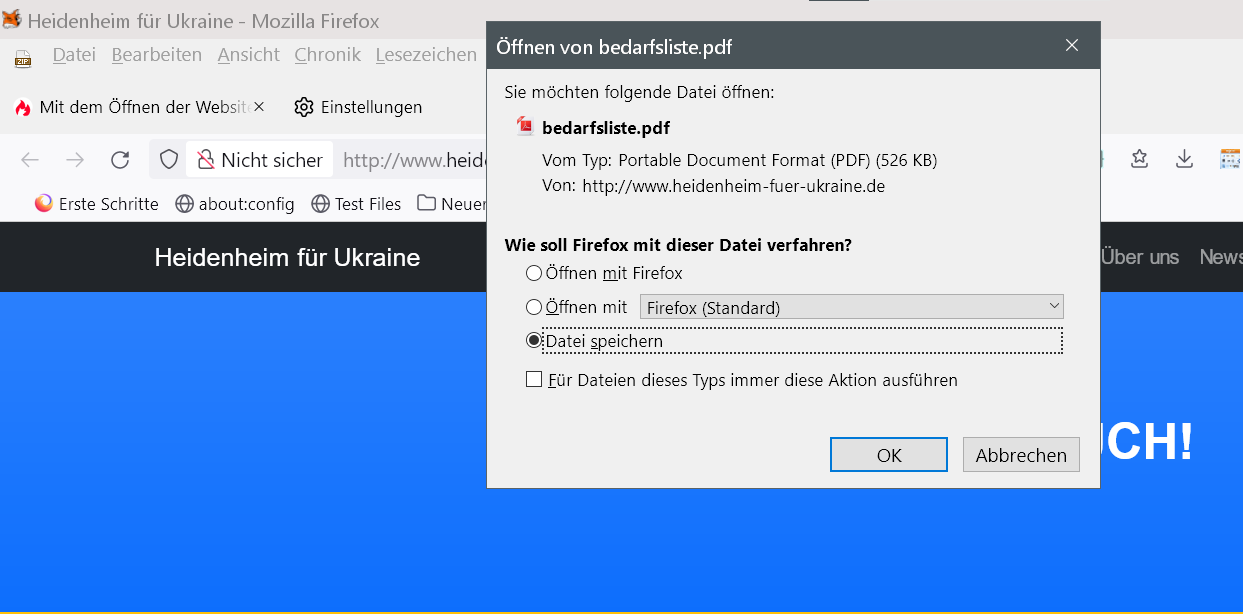
Task: Click the tracking protection shield icon
Action: 169,160
